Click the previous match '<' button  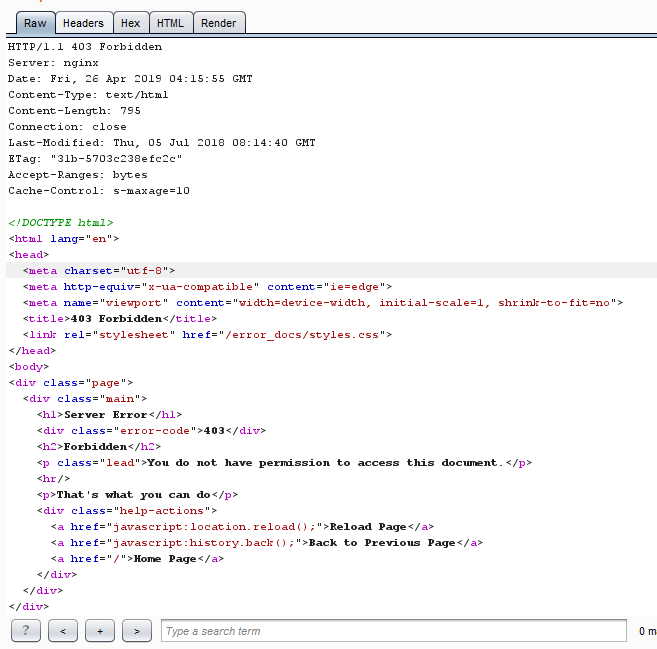pyautogui.click(x=63, y=630)
